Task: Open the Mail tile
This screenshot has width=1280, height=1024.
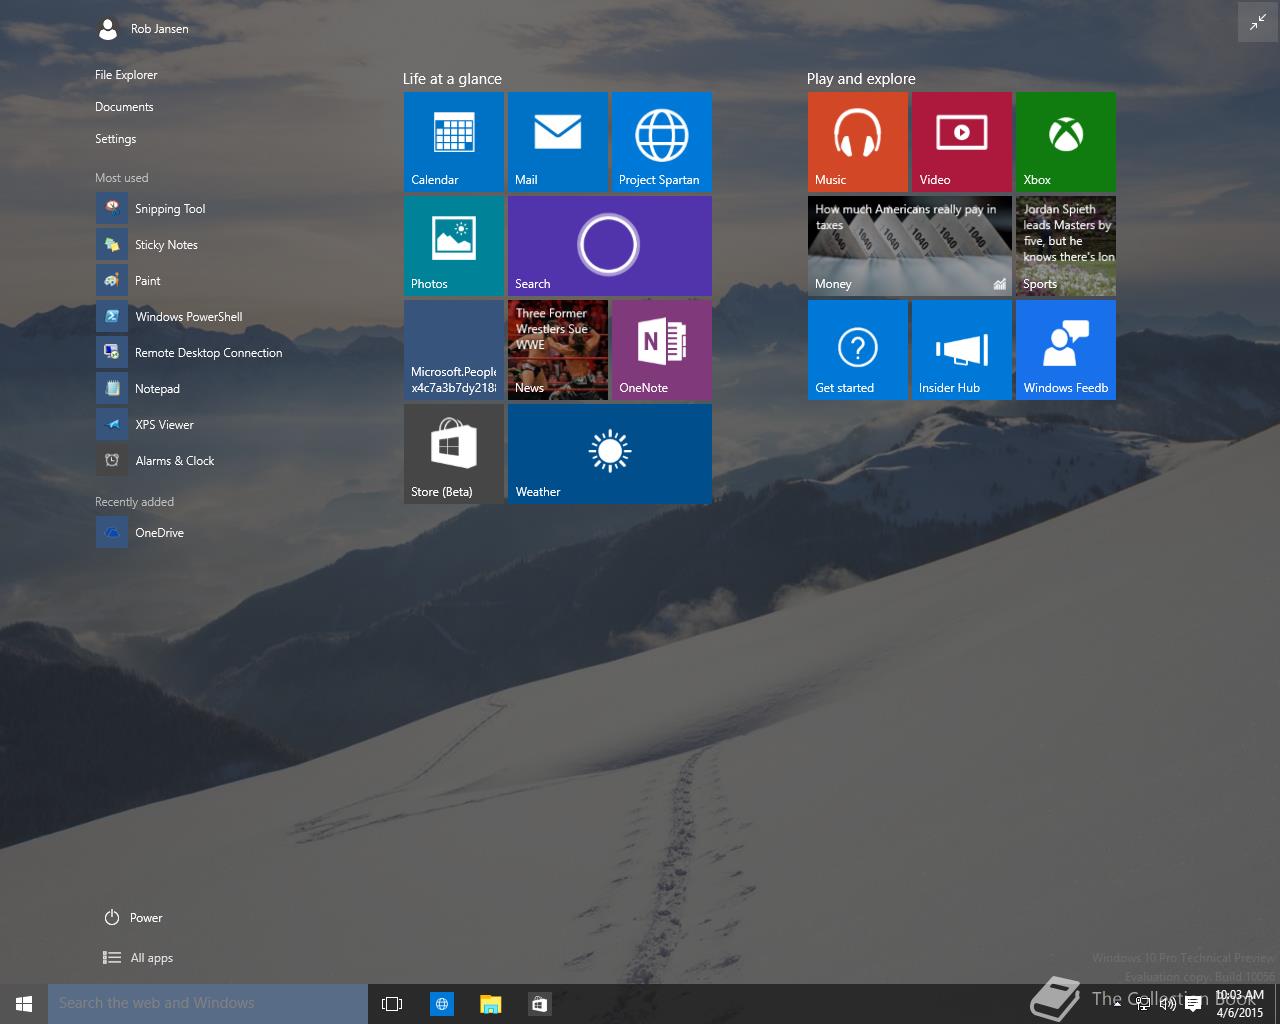Action: click(x=558, y=142)
